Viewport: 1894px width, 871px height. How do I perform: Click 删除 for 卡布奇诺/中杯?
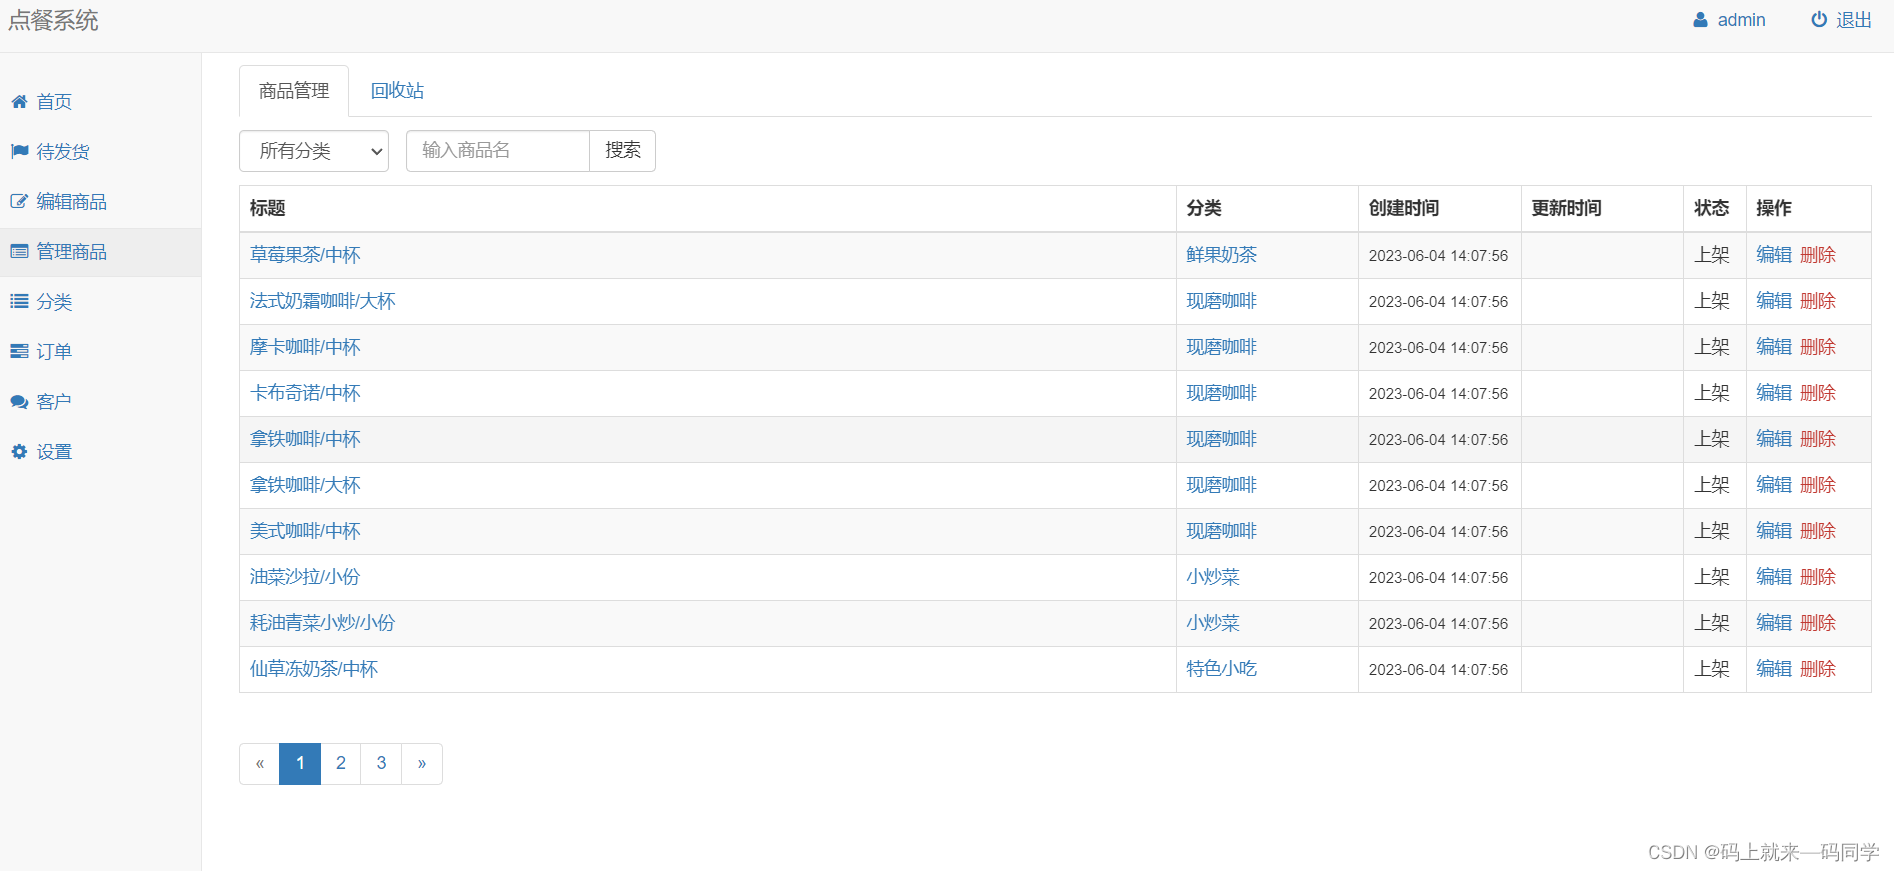tap(1818, 393)
